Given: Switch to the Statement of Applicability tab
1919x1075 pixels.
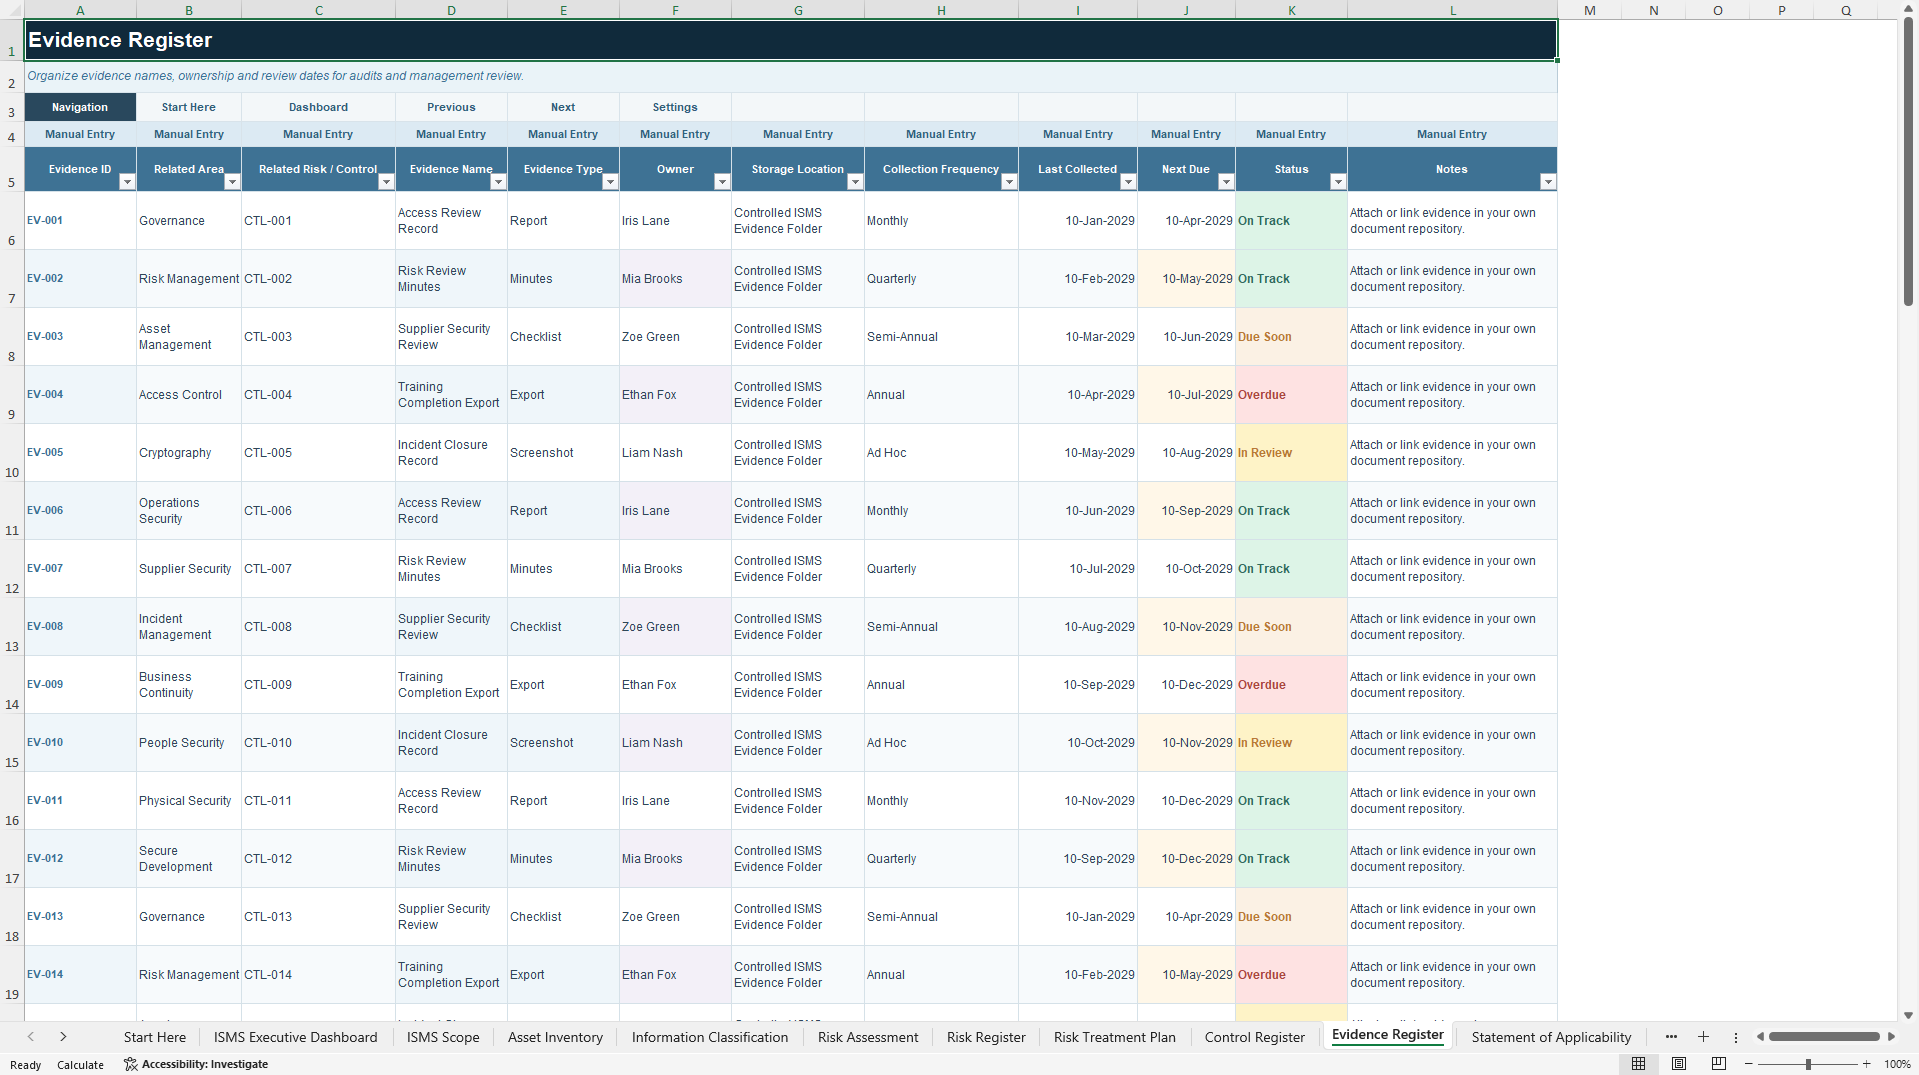Looking at the screenshot, I should [x=1551, y=1037].
